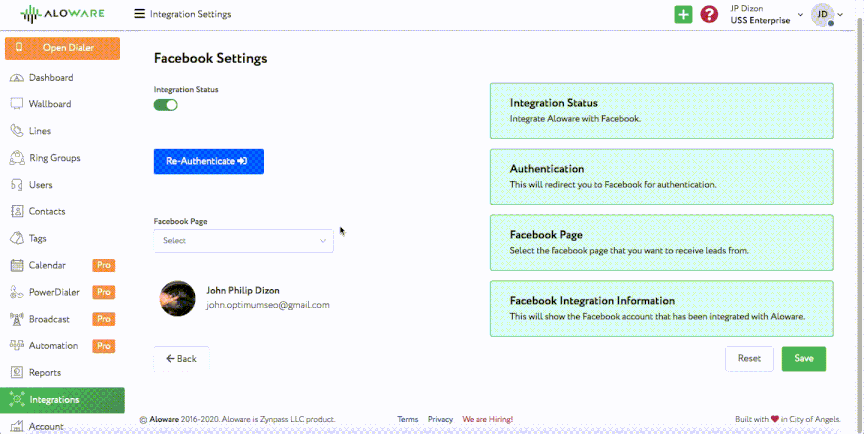Screen dimensions: 864x434
Task: Toggle the Integration Status switch
Action: pyautogui.click(x=165, y=105)
